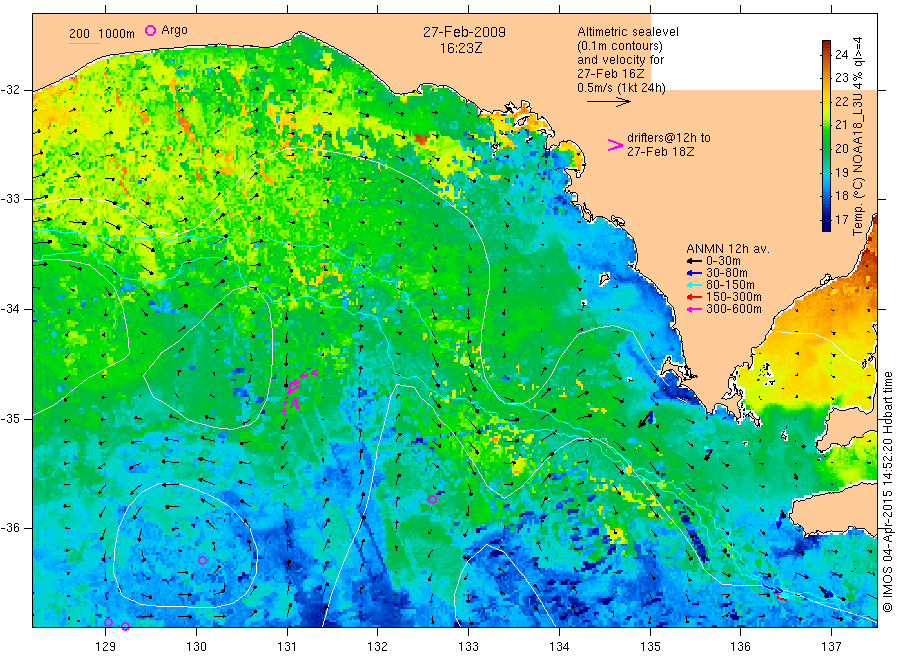The image size is (900, 660).
Task: Click the blue 30-80m legend arrow
Action: tap(695, 273)
